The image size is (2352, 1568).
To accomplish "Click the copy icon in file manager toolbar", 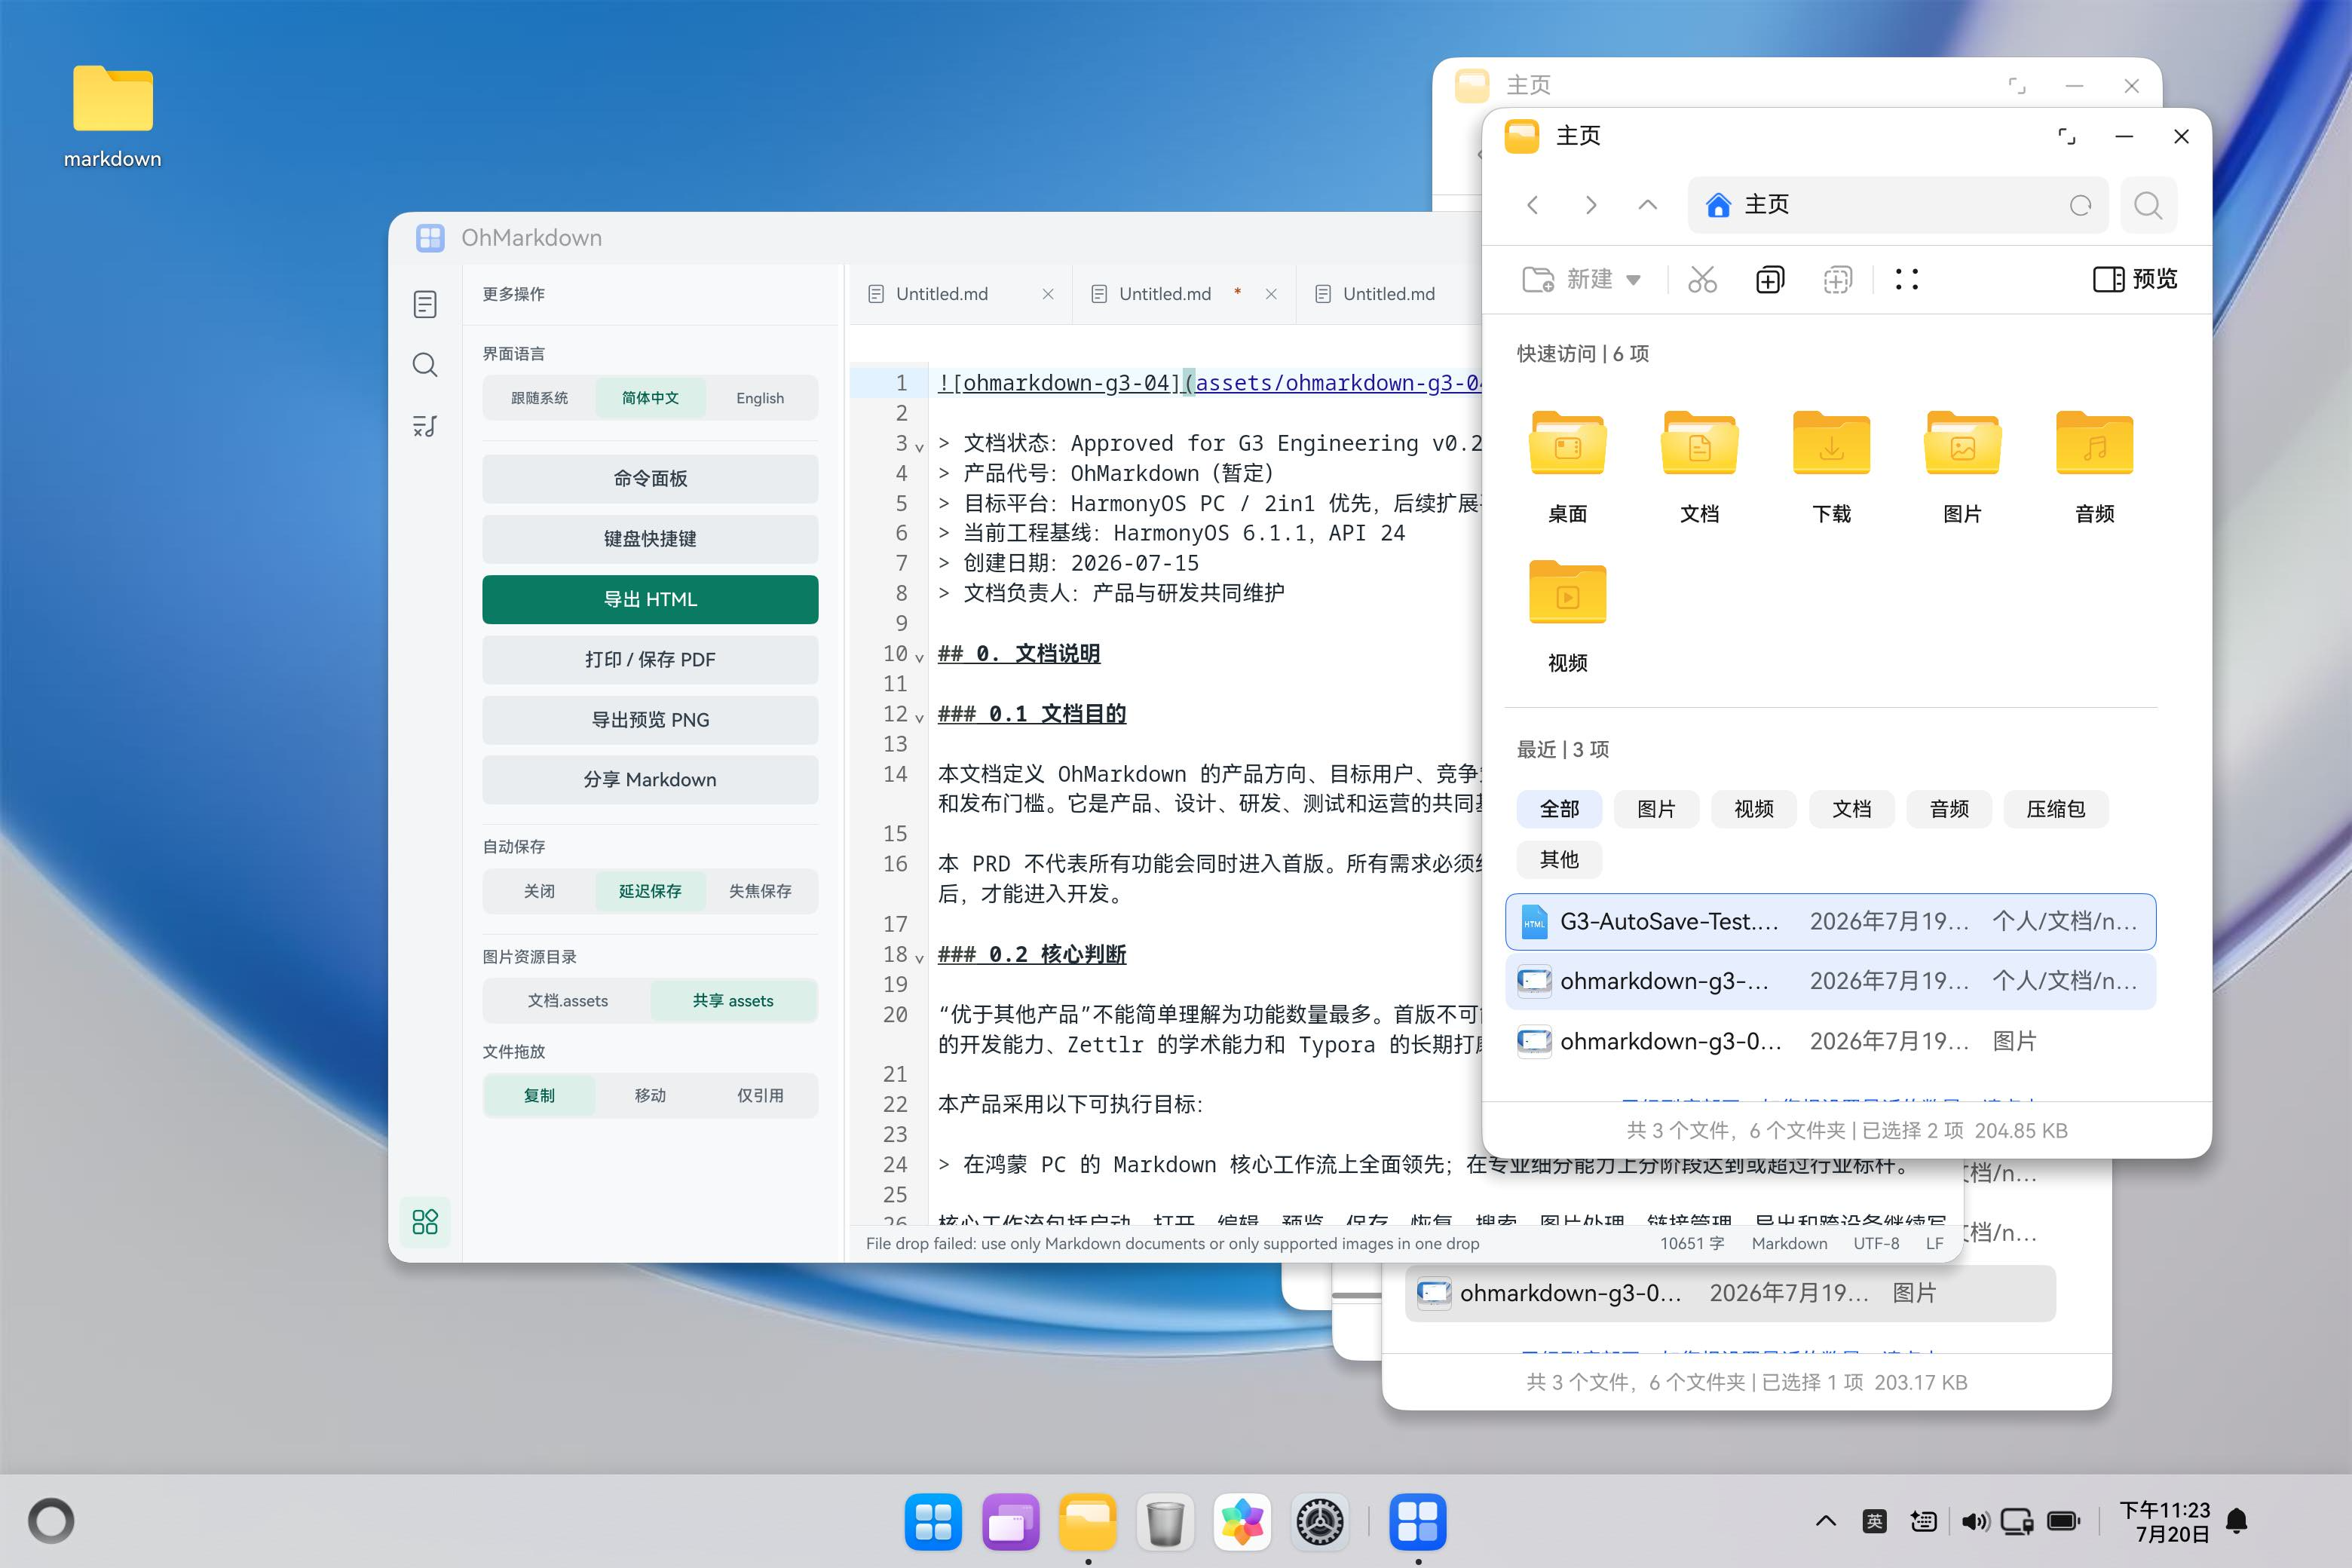I will tap(1770, 279).
